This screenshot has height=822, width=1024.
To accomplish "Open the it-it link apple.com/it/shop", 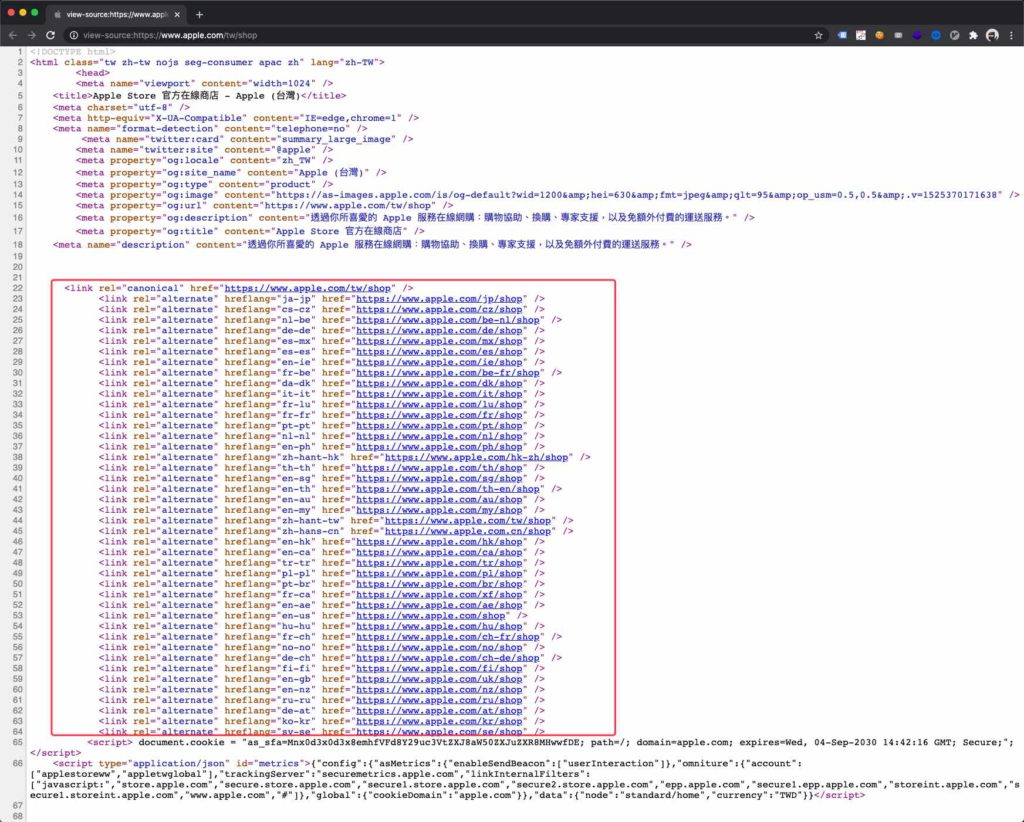I will pos(439,394).
